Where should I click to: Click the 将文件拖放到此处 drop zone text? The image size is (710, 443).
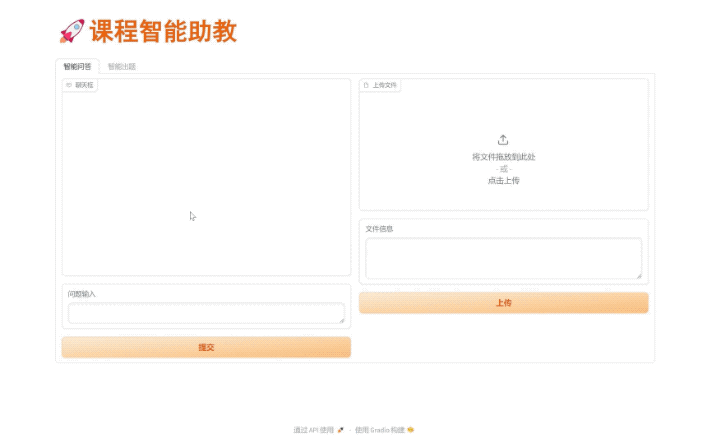[503, 157]
